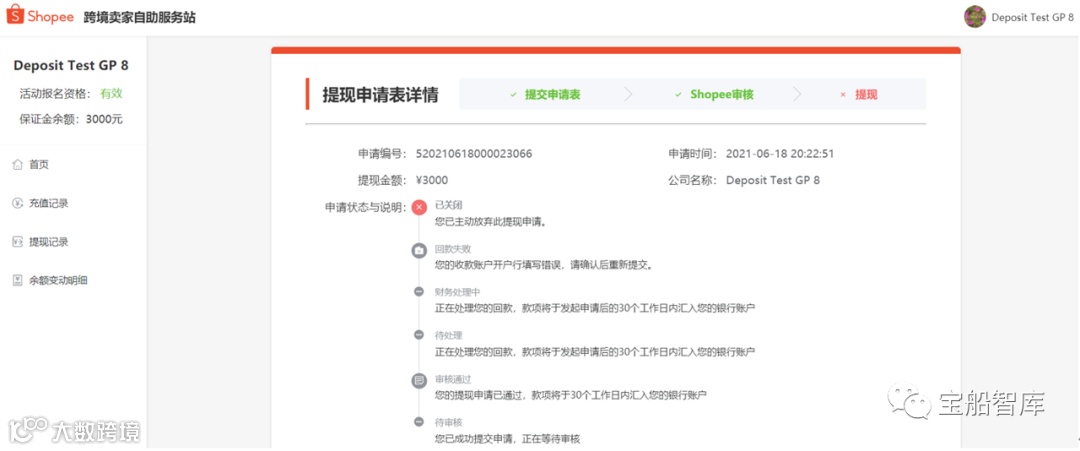Click the 回款失败 timeline icon

(x=419, y=250)
